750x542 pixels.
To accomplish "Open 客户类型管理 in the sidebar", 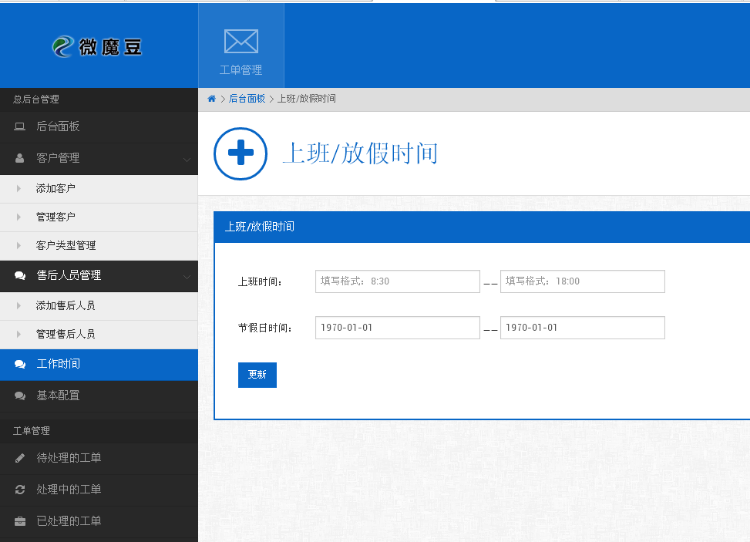I will pyautogui.click(x=66, y=246).
